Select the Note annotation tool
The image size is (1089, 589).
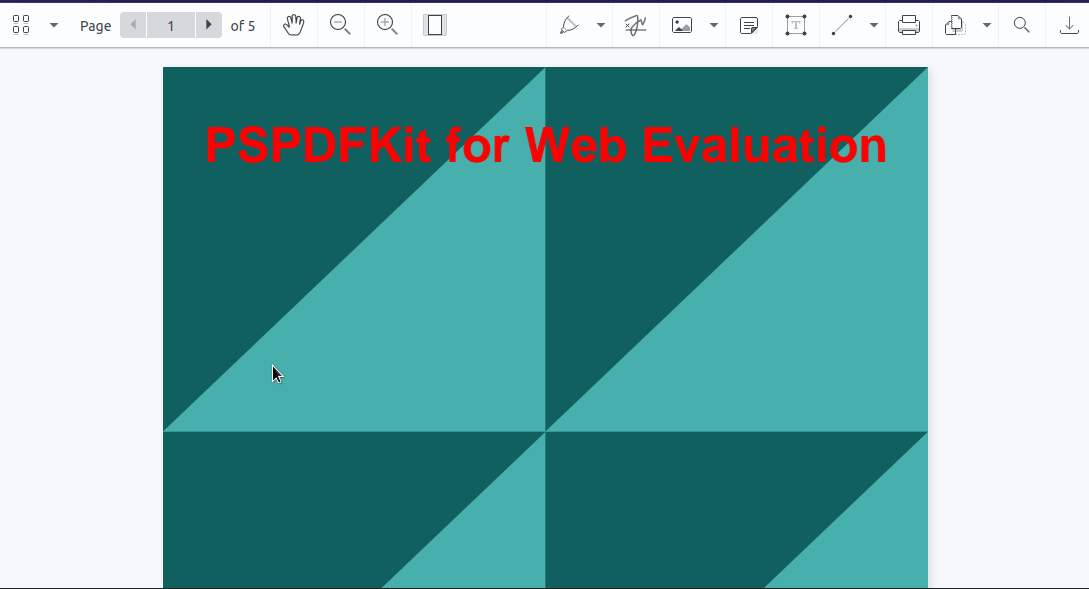pyautogui.click(x=749, y=25)
